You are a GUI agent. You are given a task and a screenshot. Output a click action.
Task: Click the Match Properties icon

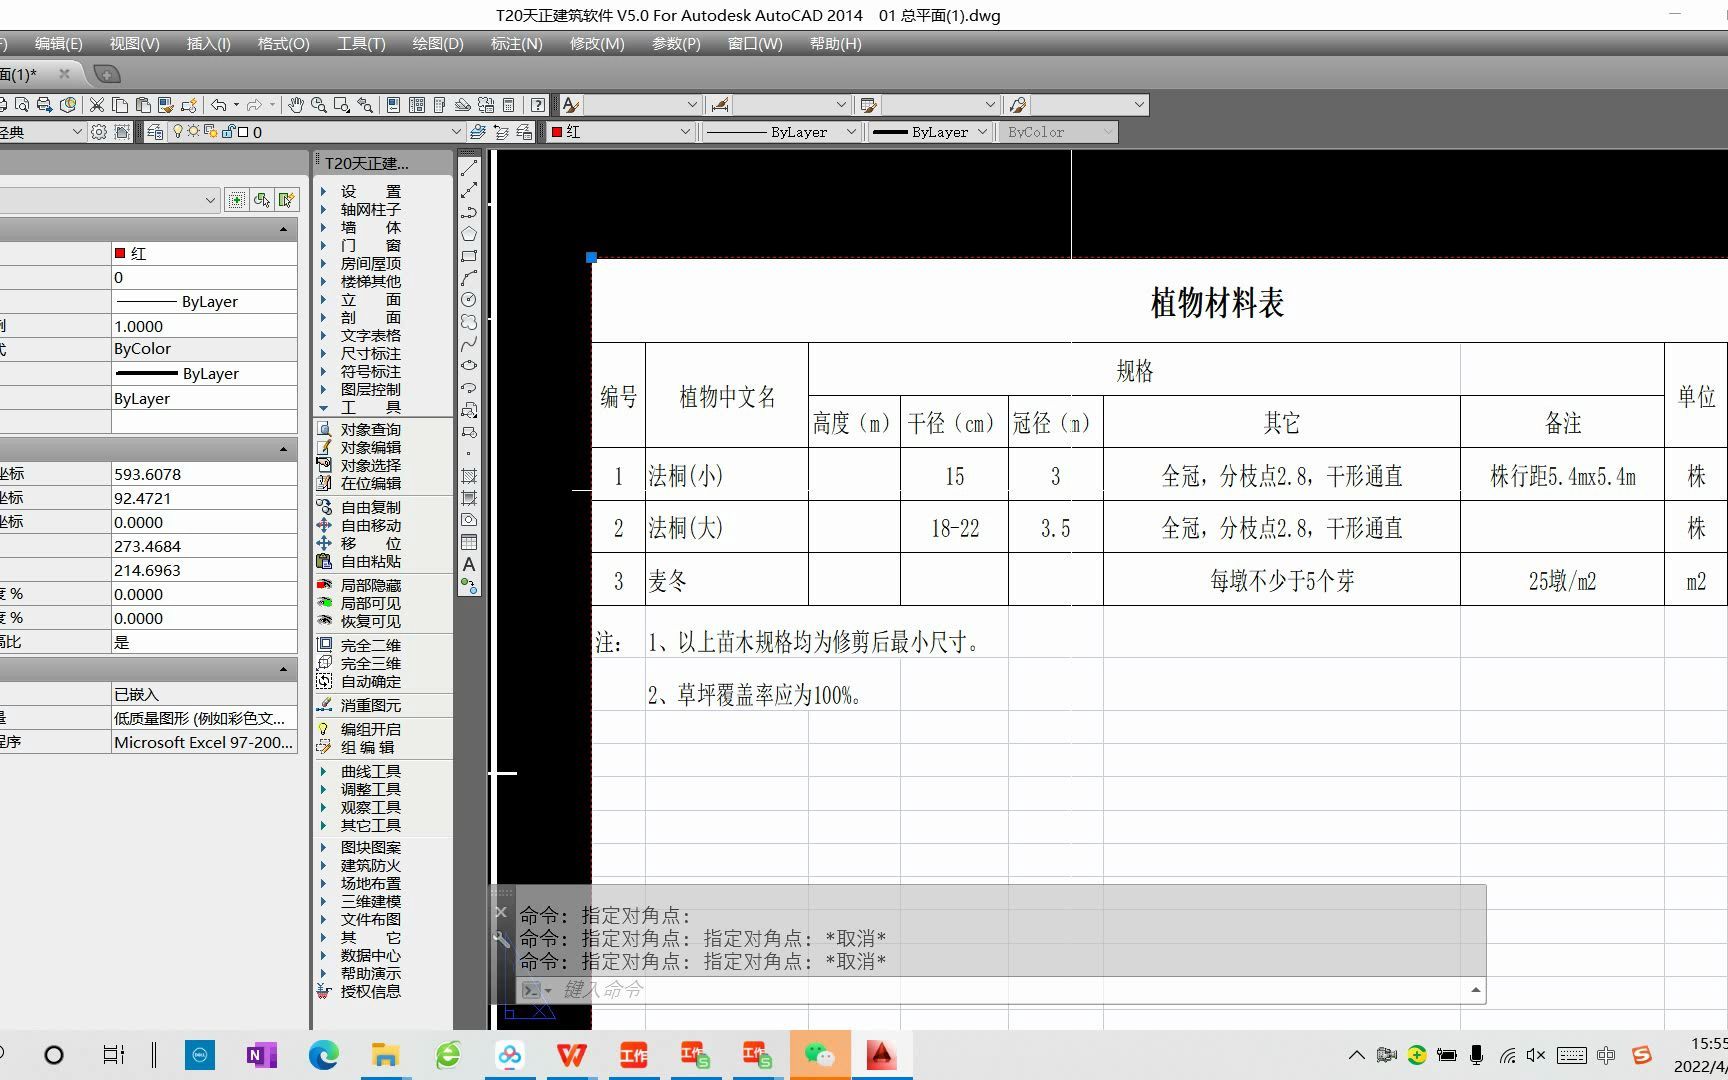pos(166,105)
